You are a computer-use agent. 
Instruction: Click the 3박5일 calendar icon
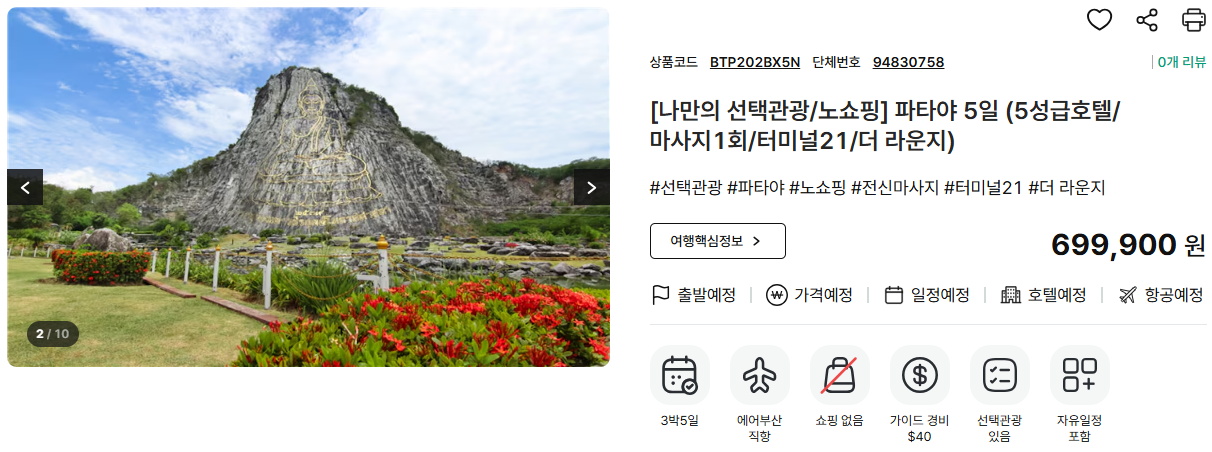coord(680,375)
